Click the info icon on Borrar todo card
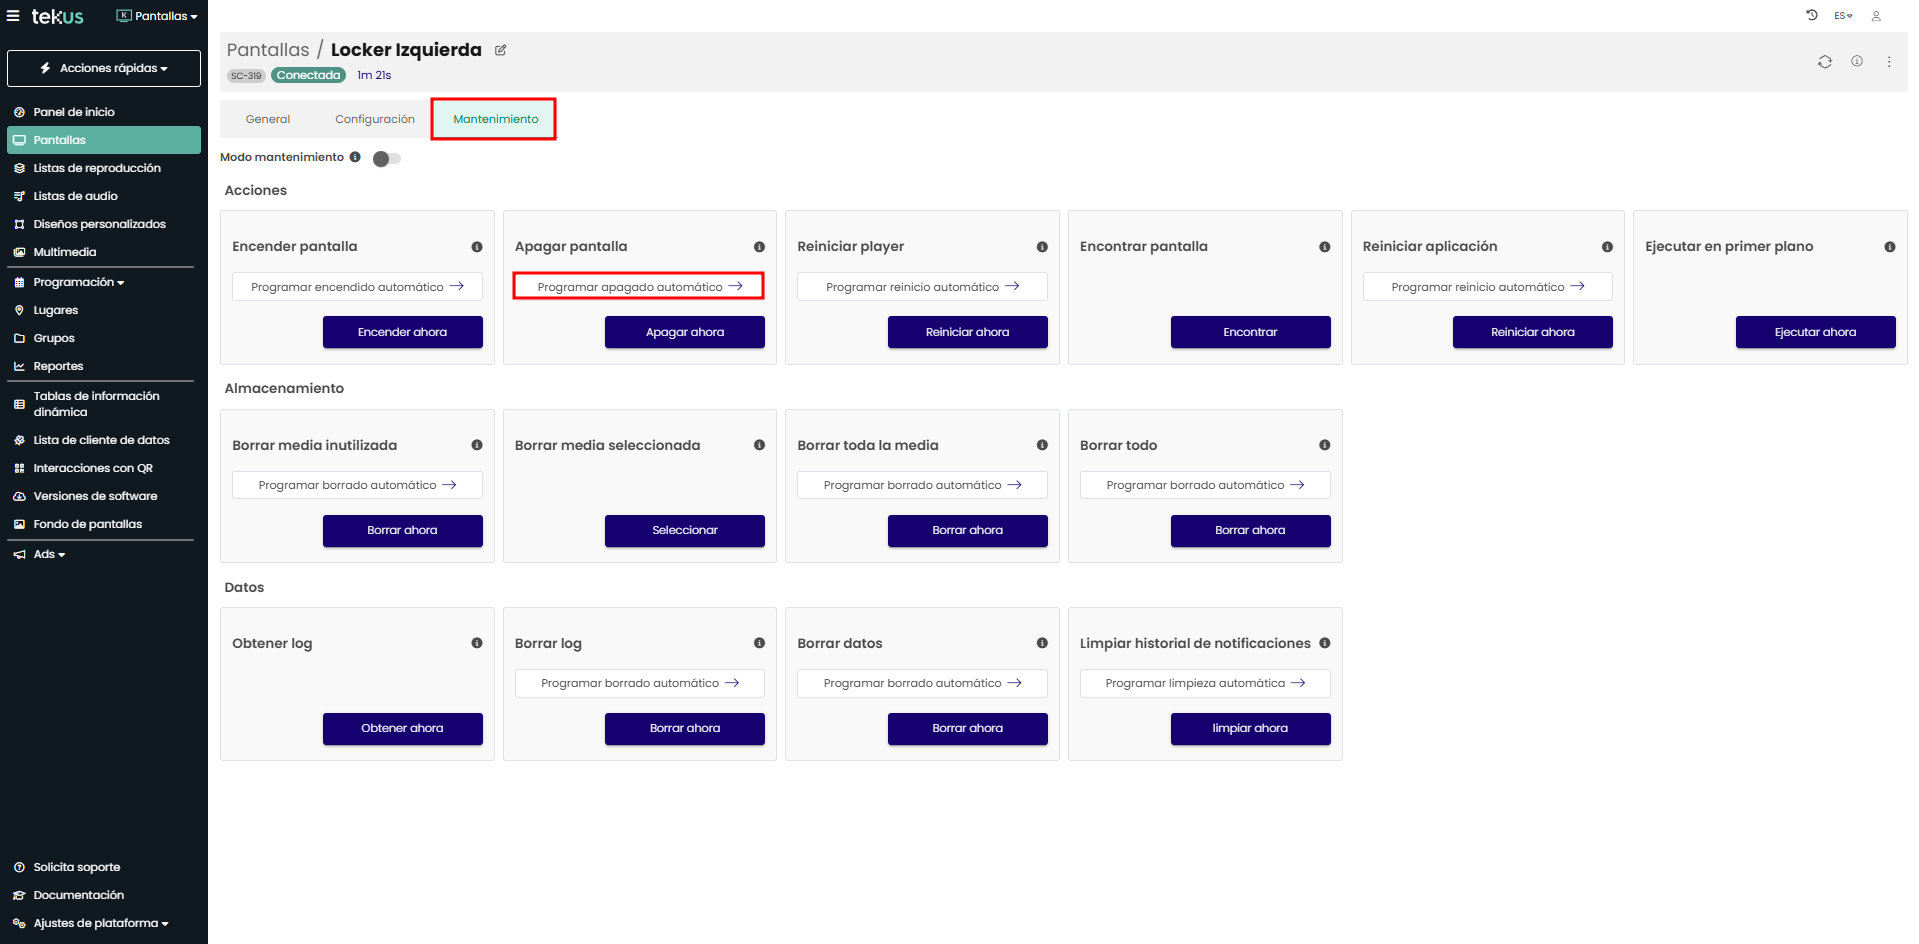This screenshot has height=944, width=1919. pyautogui.click(x=1324, y=445)
